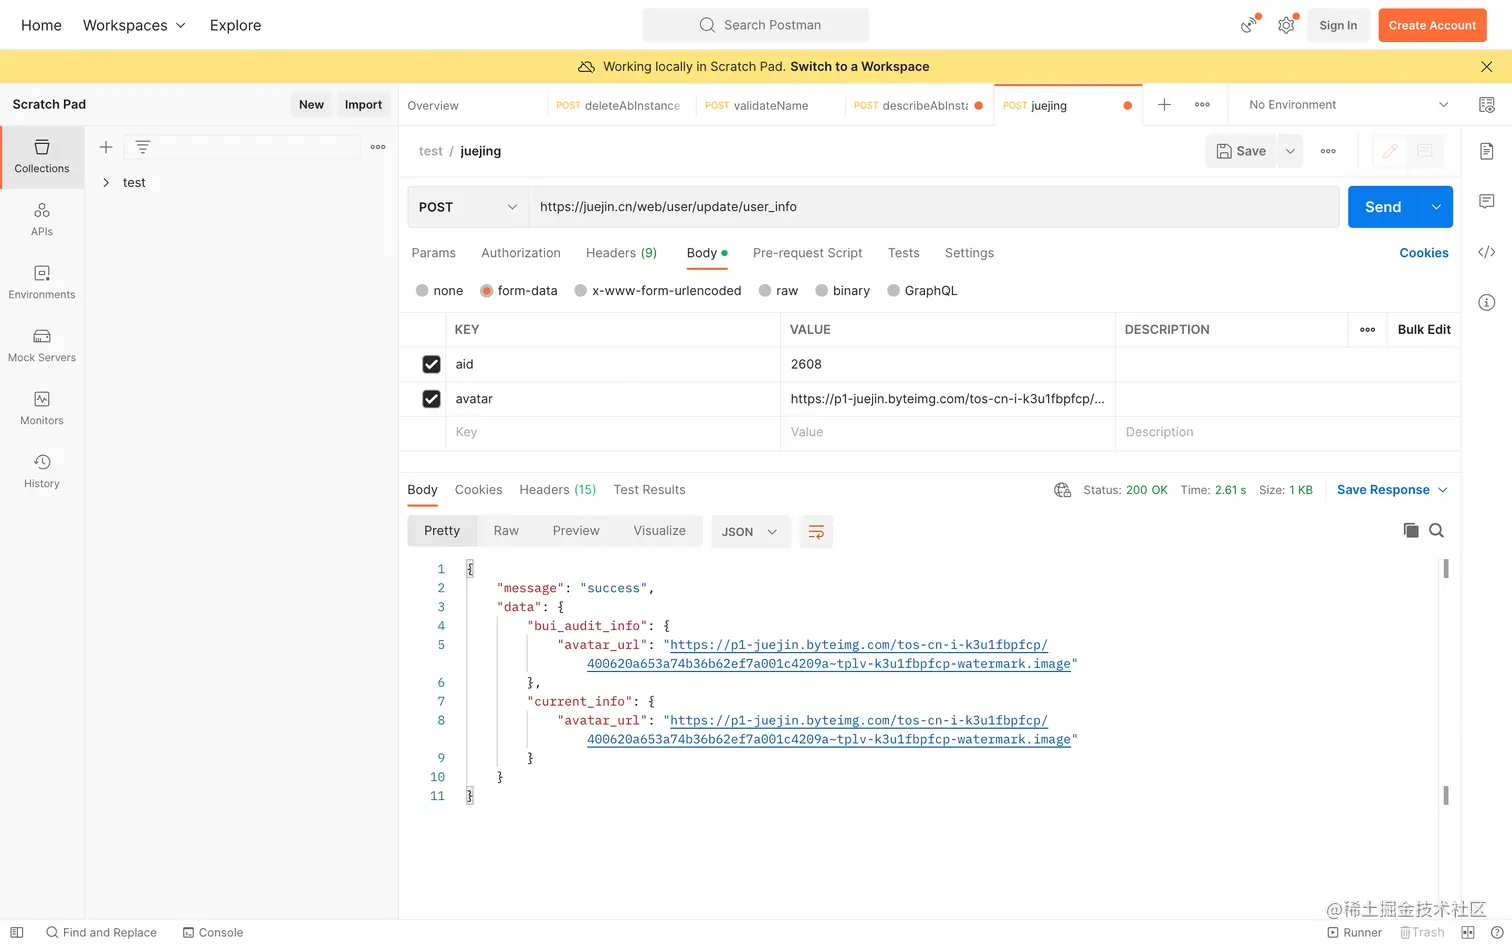Open the Save Response dropdown
This screenshot has width=1512, height=945.
(x=1392, y=490)
